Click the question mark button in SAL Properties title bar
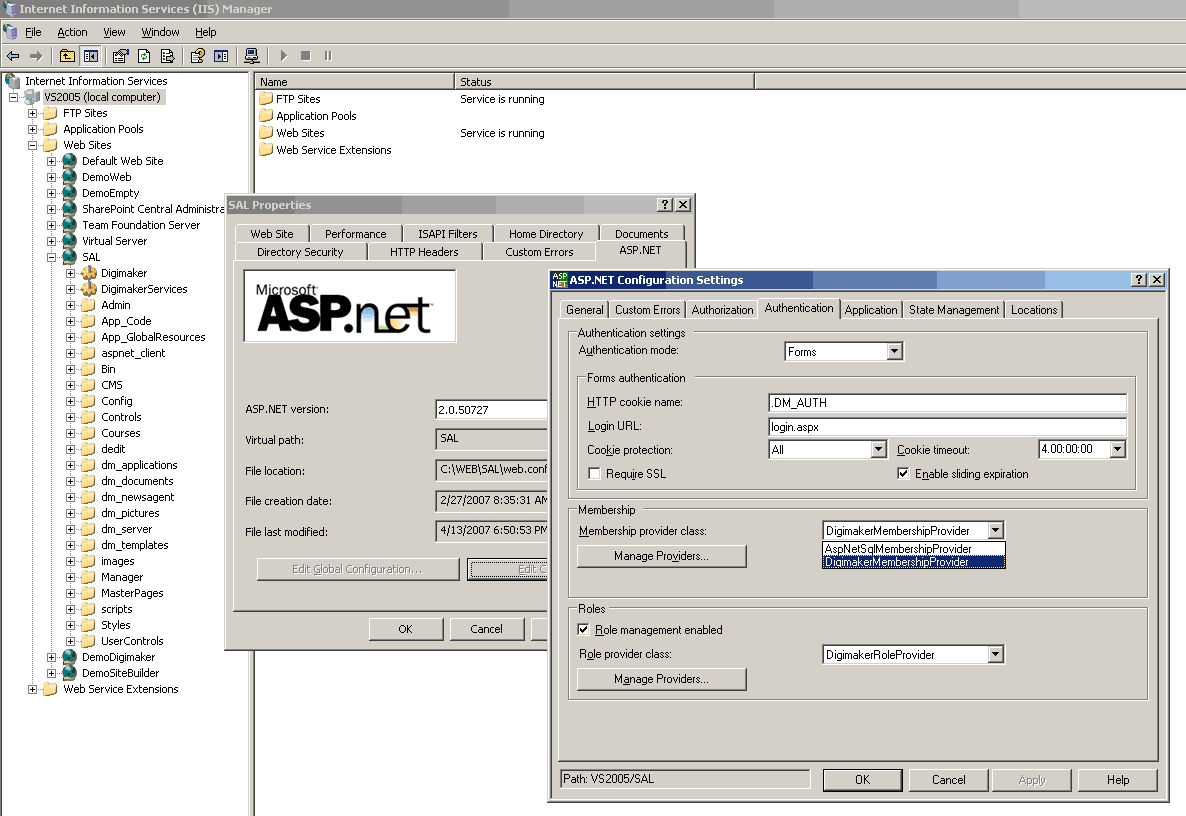1186x816 pixels. pyautogui.click(x=665, y=205)
